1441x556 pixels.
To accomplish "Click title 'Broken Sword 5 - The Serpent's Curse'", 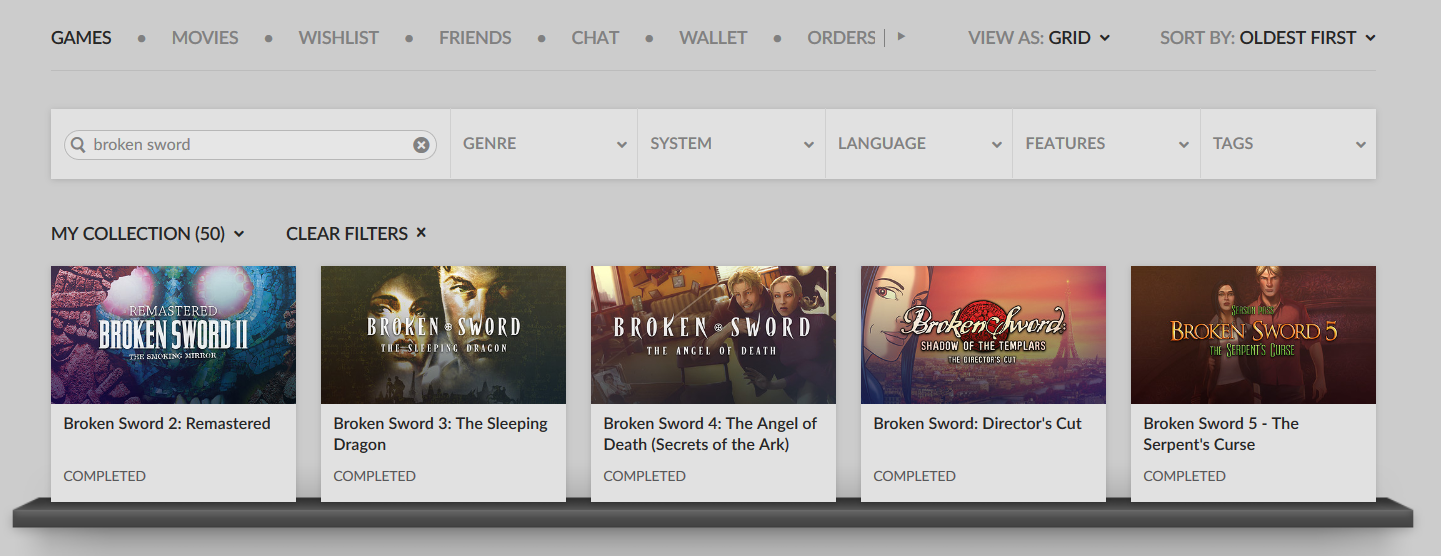I will (x=1221, y=434).
